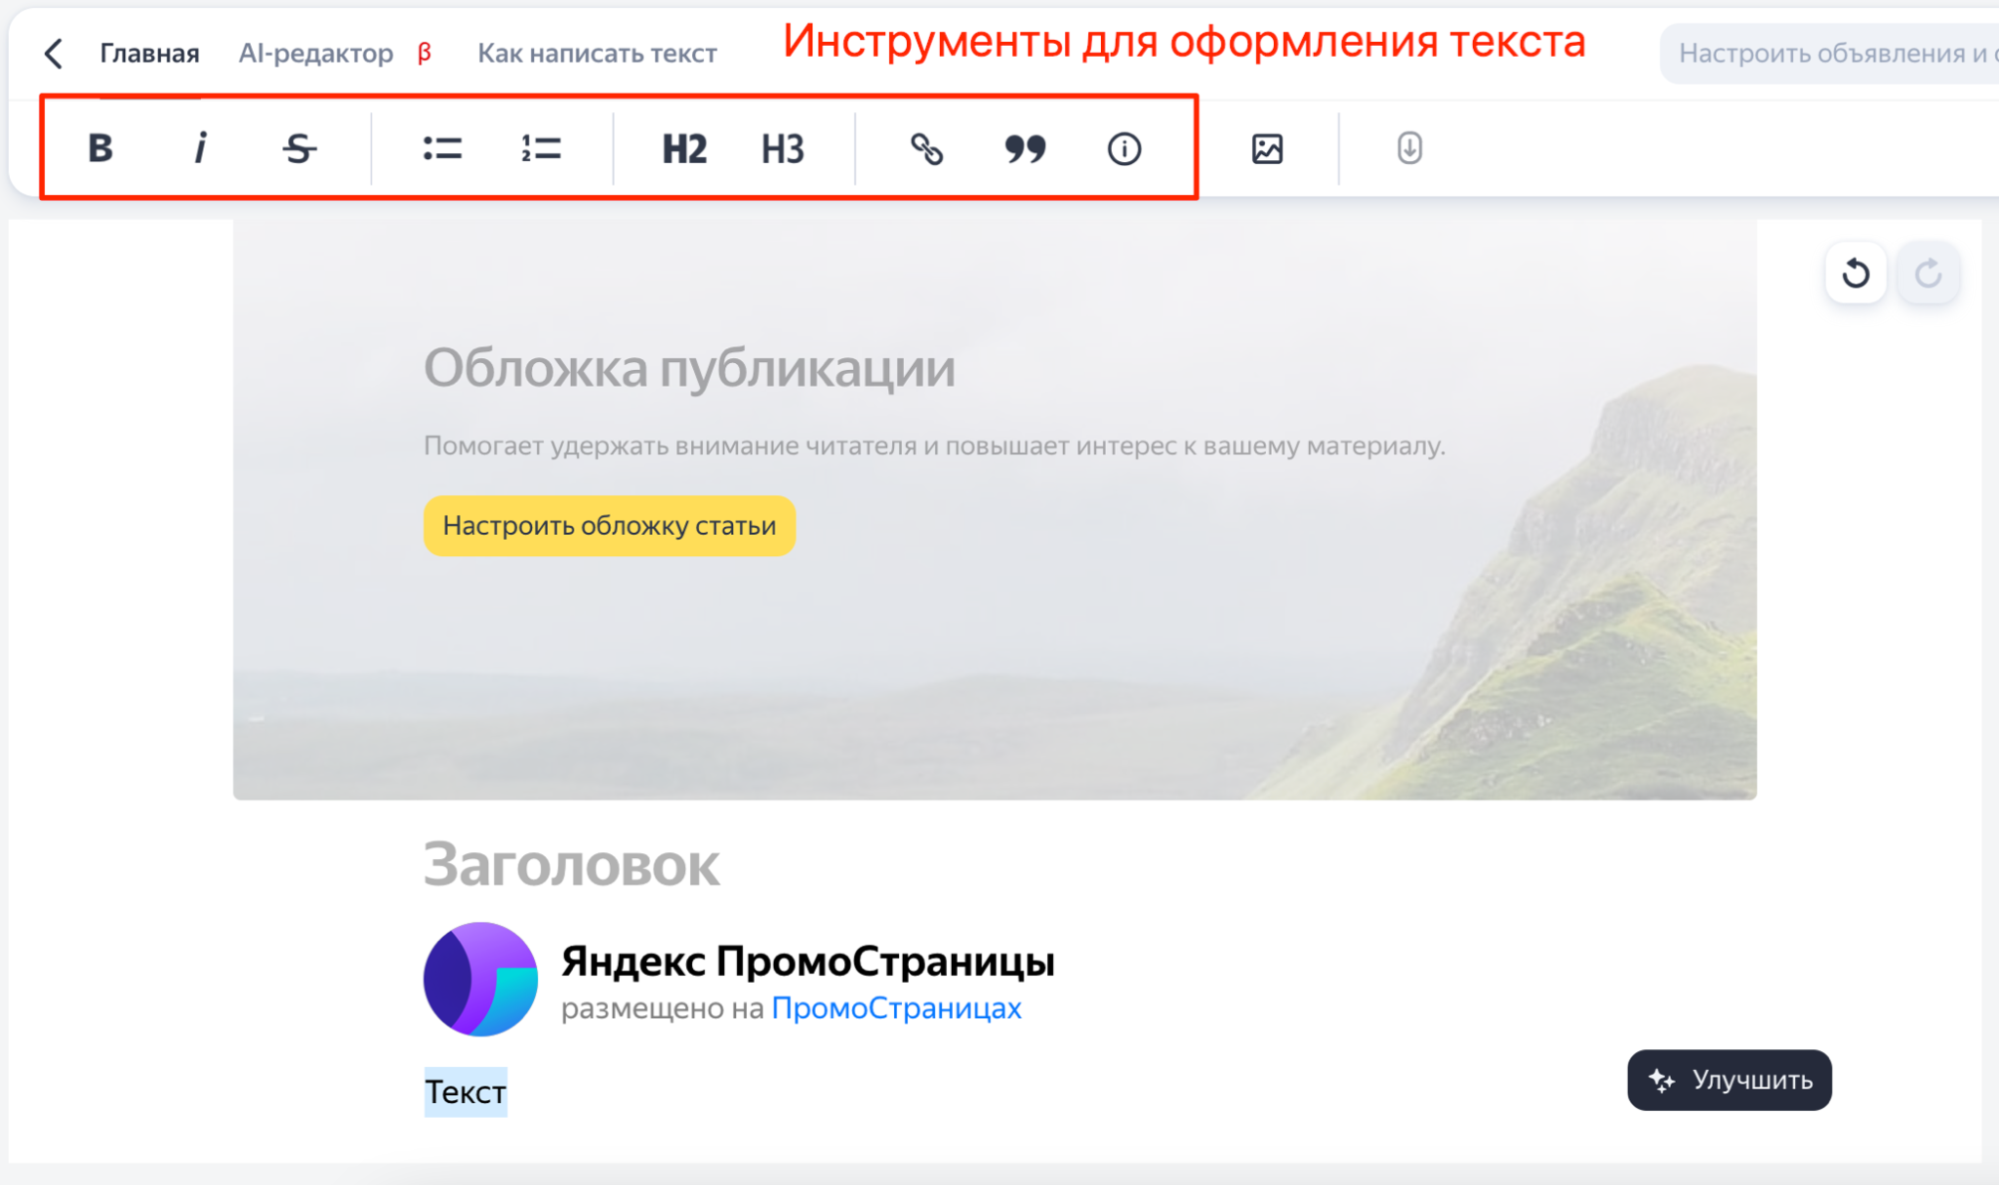Apply the H2 heading style
Image resolution: width=1999 pixels, height=1185 pixels.
(684, 149)
